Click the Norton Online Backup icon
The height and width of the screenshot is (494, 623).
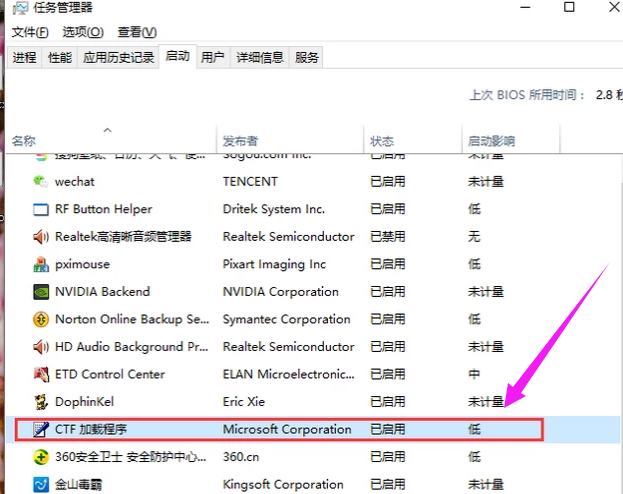coord(40,319)
